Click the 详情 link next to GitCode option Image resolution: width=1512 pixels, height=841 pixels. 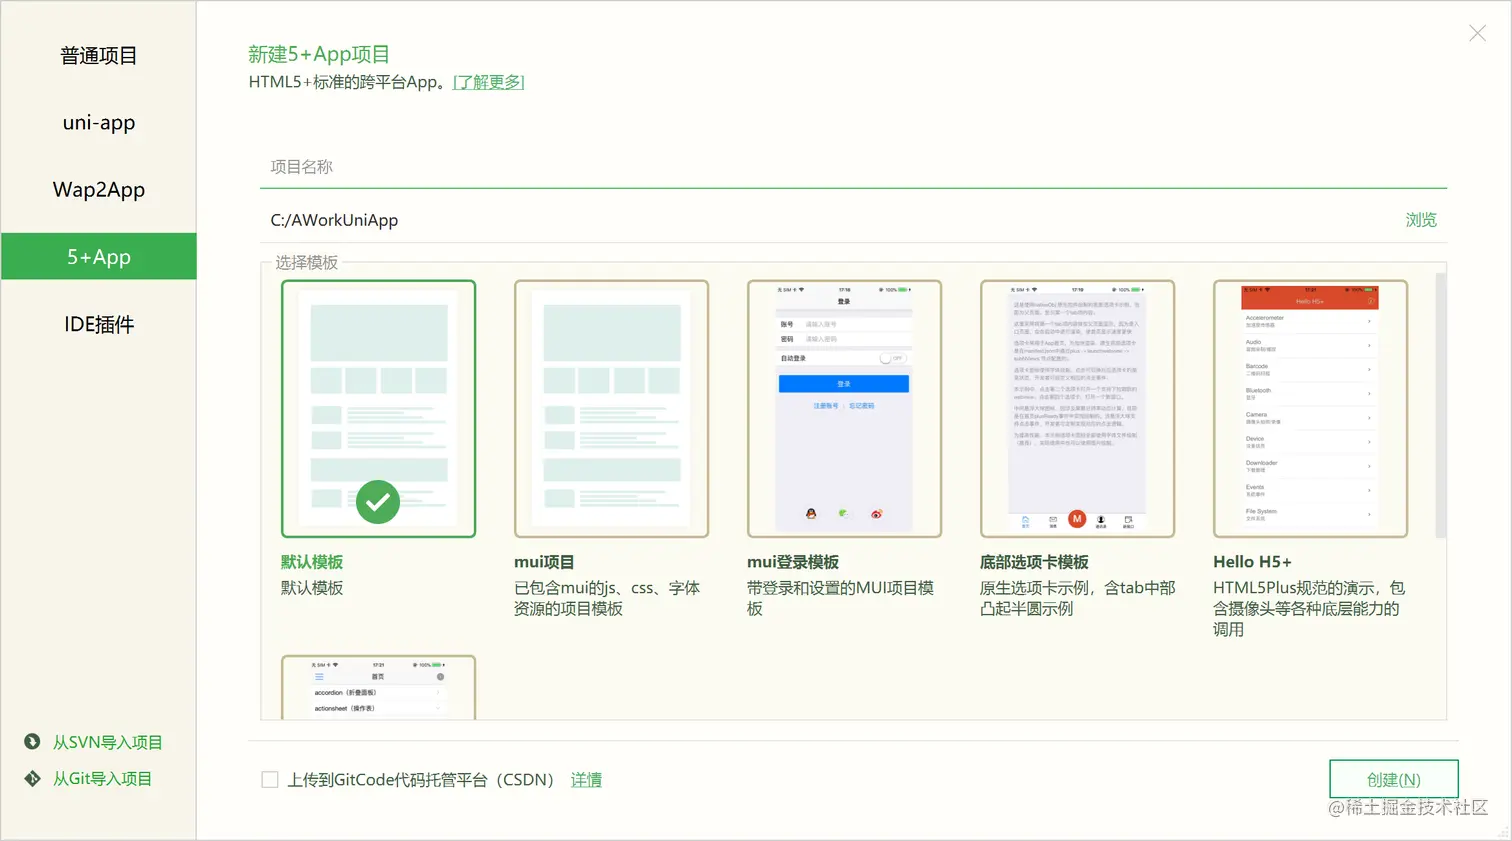click(x=586, y=779)
